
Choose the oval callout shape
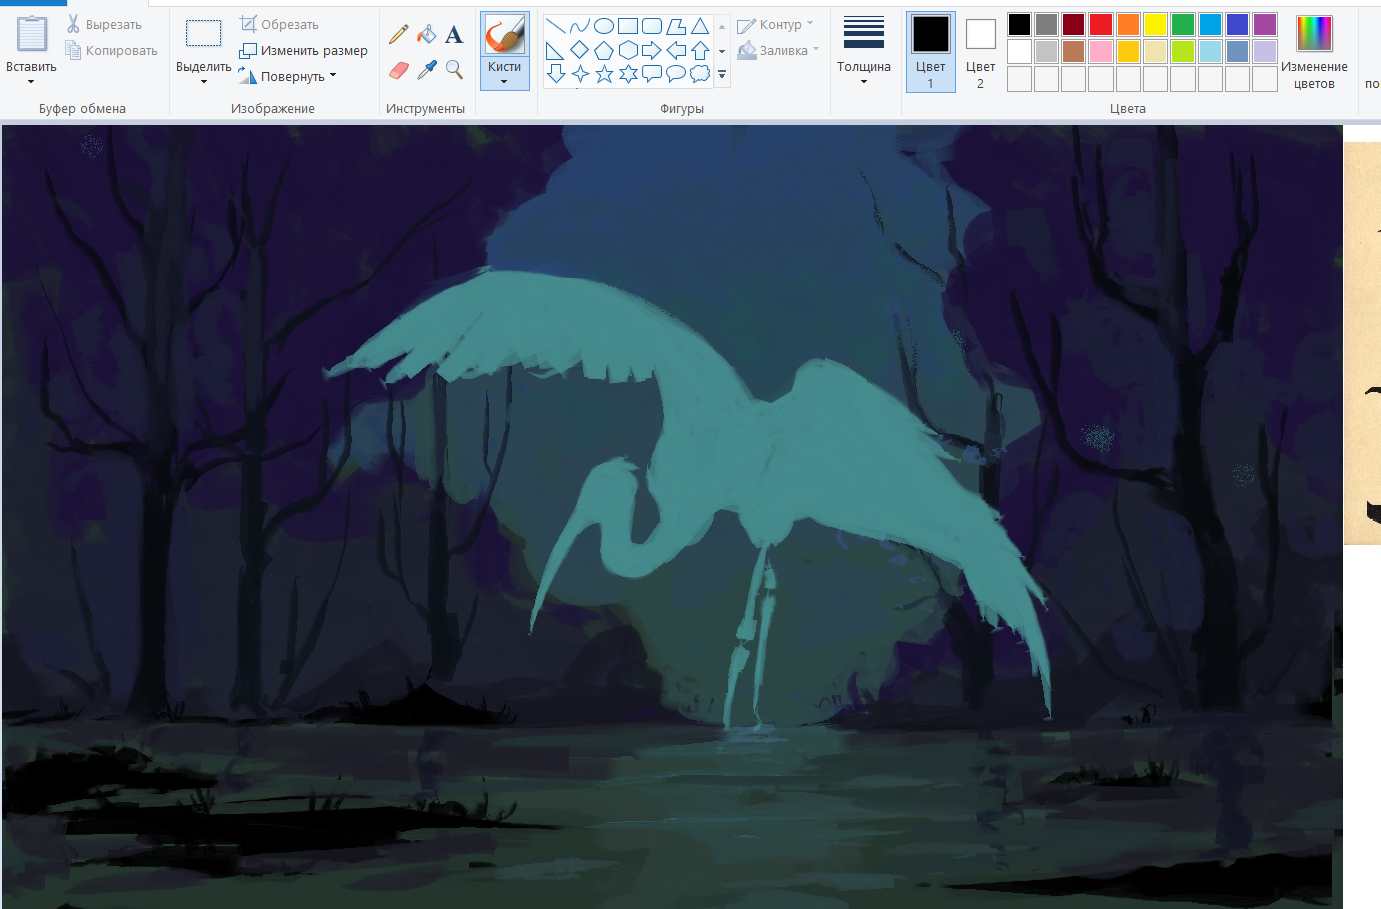[676, 74]
